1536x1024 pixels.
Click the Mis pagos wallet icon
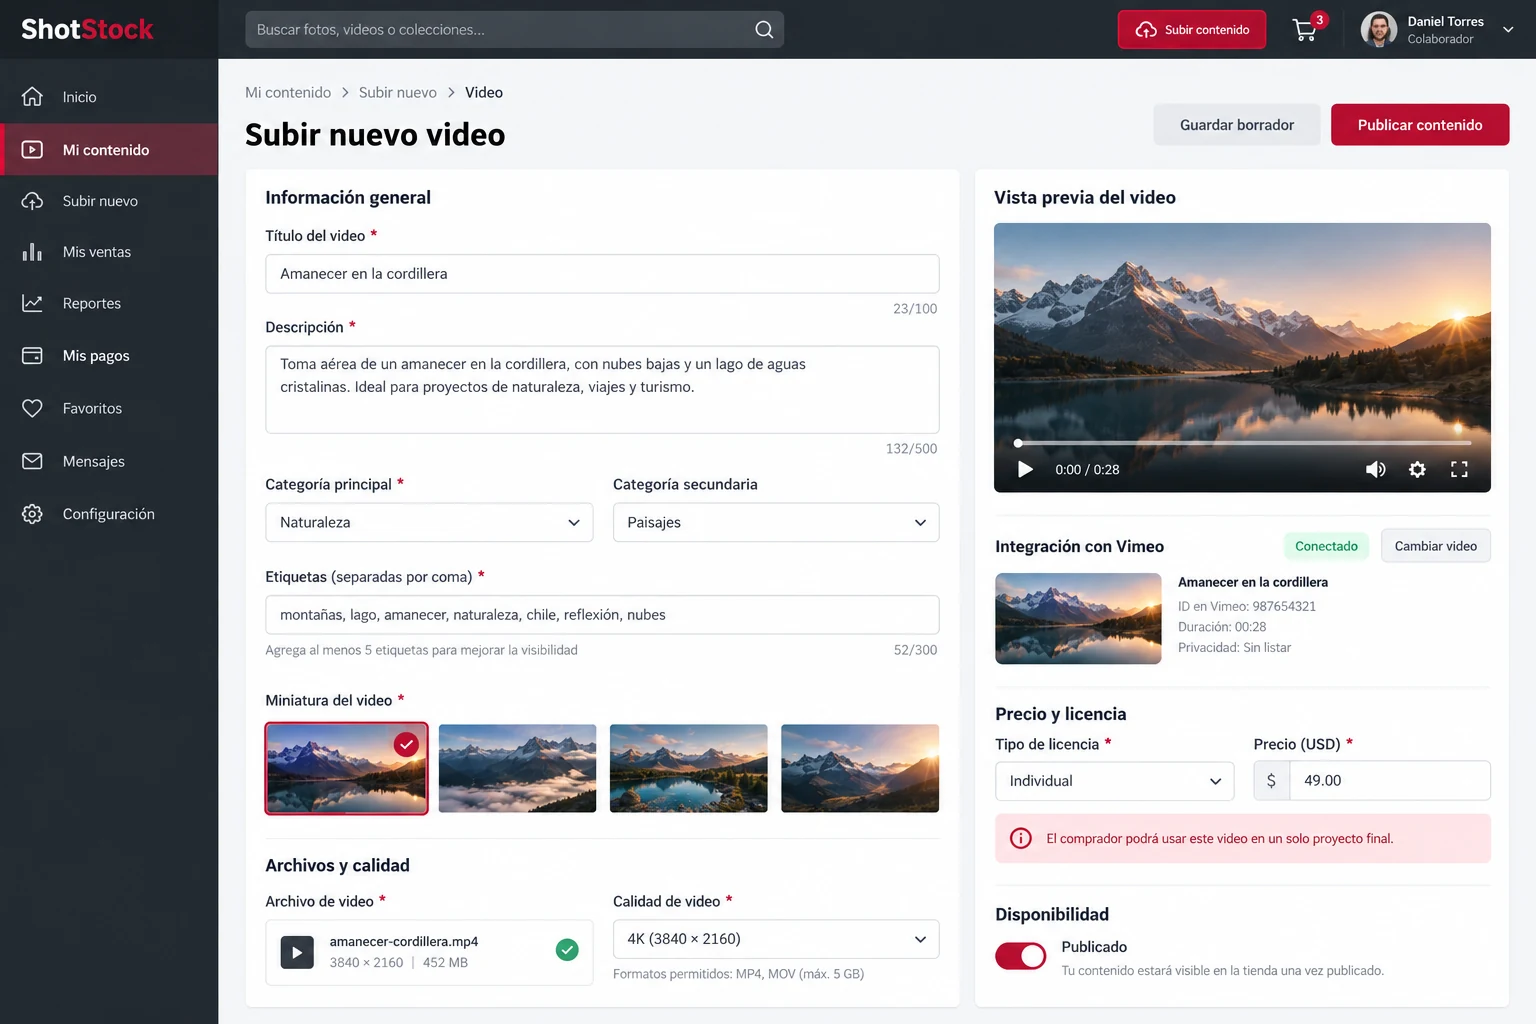pyautogui.click(x=32, y=356)
